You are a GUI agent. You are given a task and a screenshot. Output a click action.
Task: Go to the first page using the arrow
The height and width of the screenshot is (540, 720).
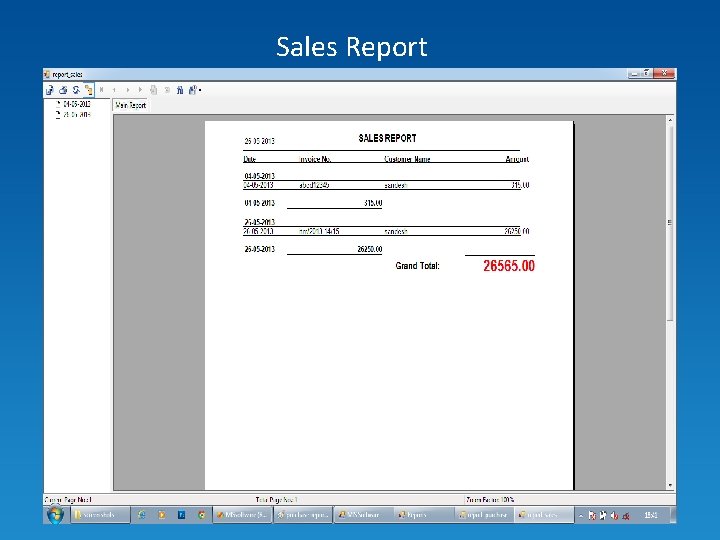click(101, 90)
